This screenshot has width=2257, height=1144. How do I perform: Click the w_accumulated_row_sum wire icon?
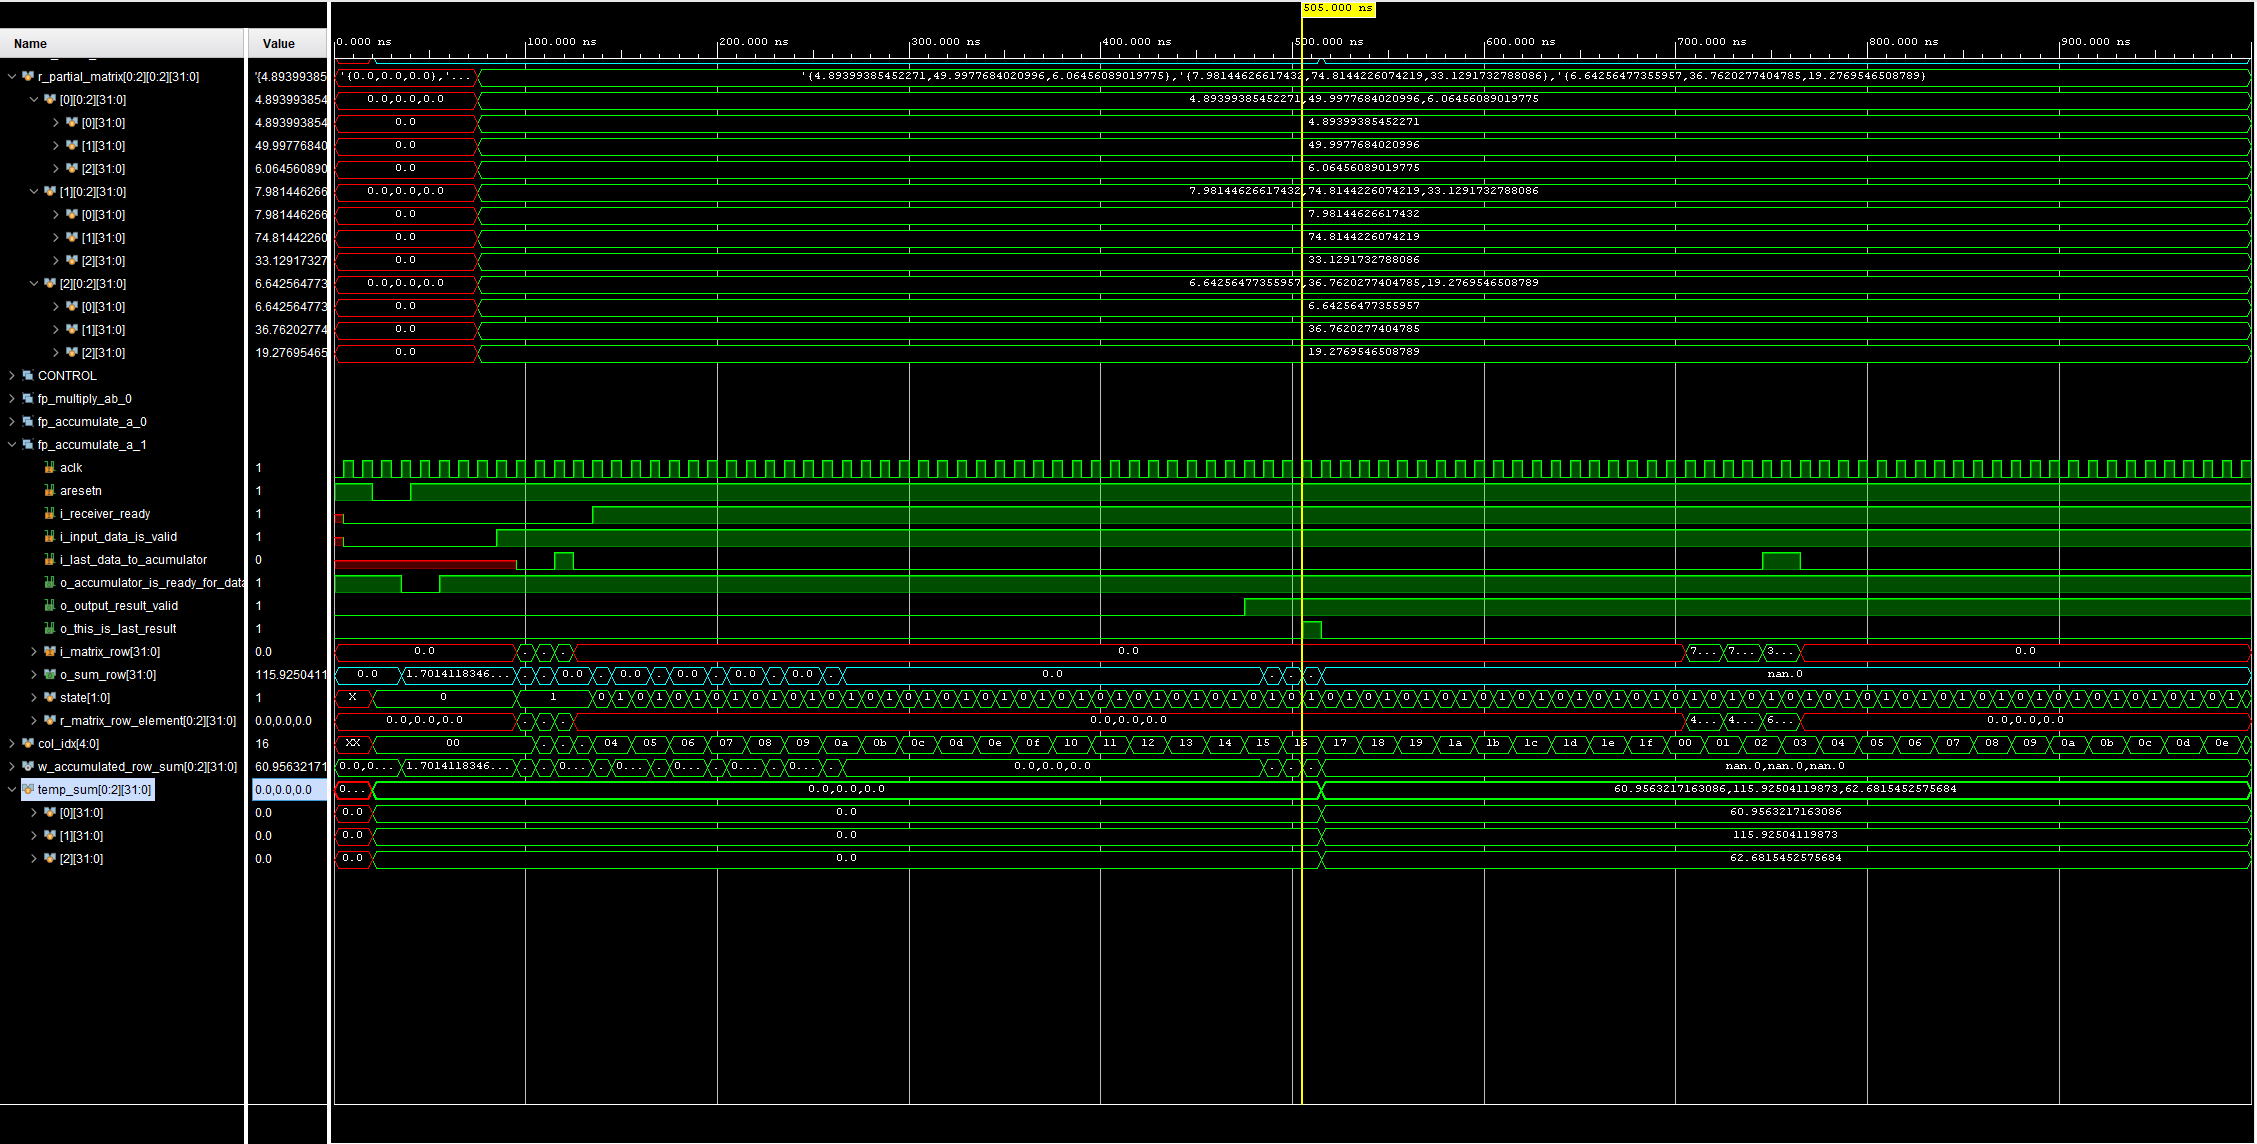(x=28, y=767)
